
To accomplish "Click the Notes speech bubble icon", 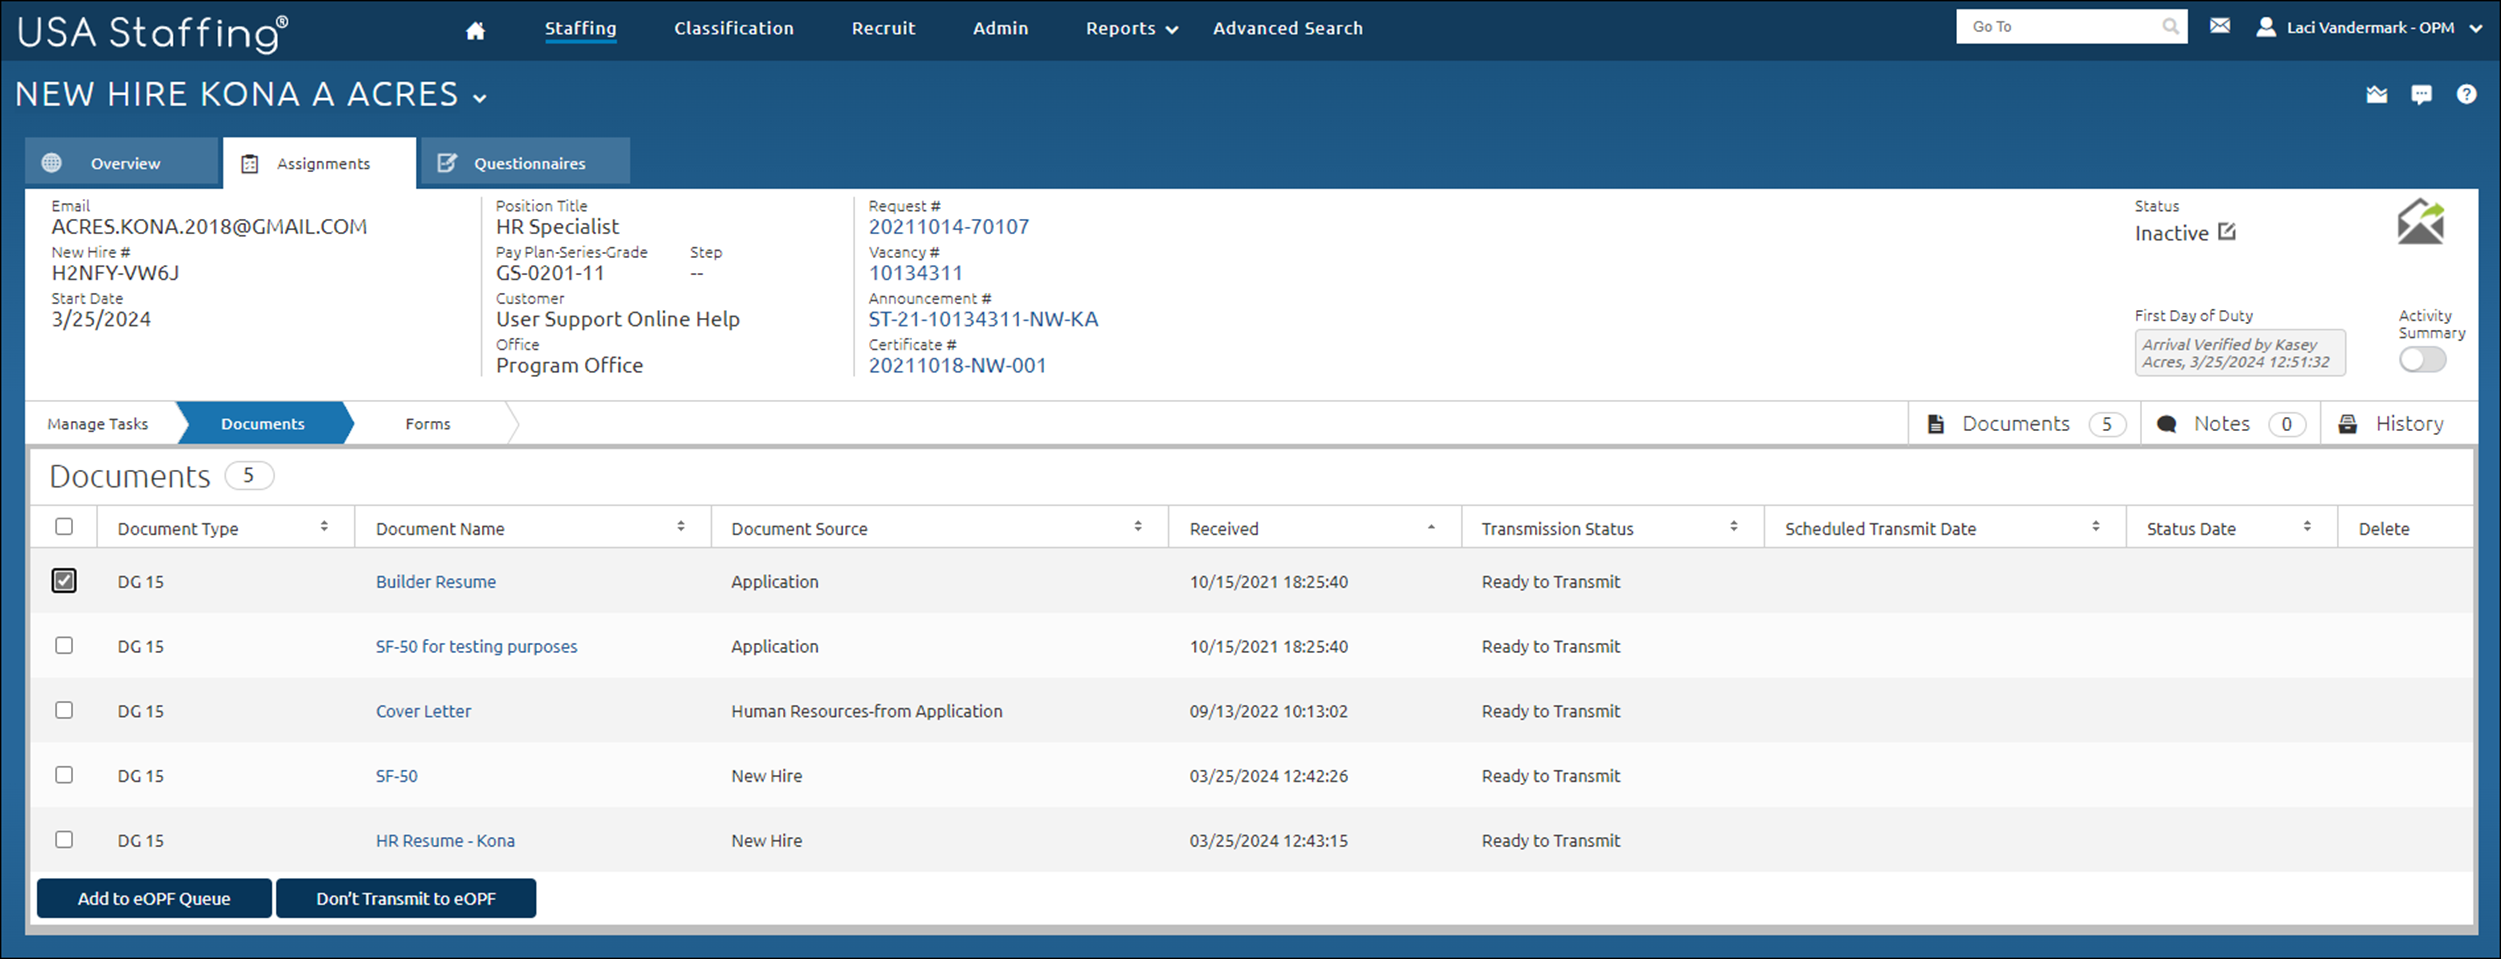I will pos(2166,423).
